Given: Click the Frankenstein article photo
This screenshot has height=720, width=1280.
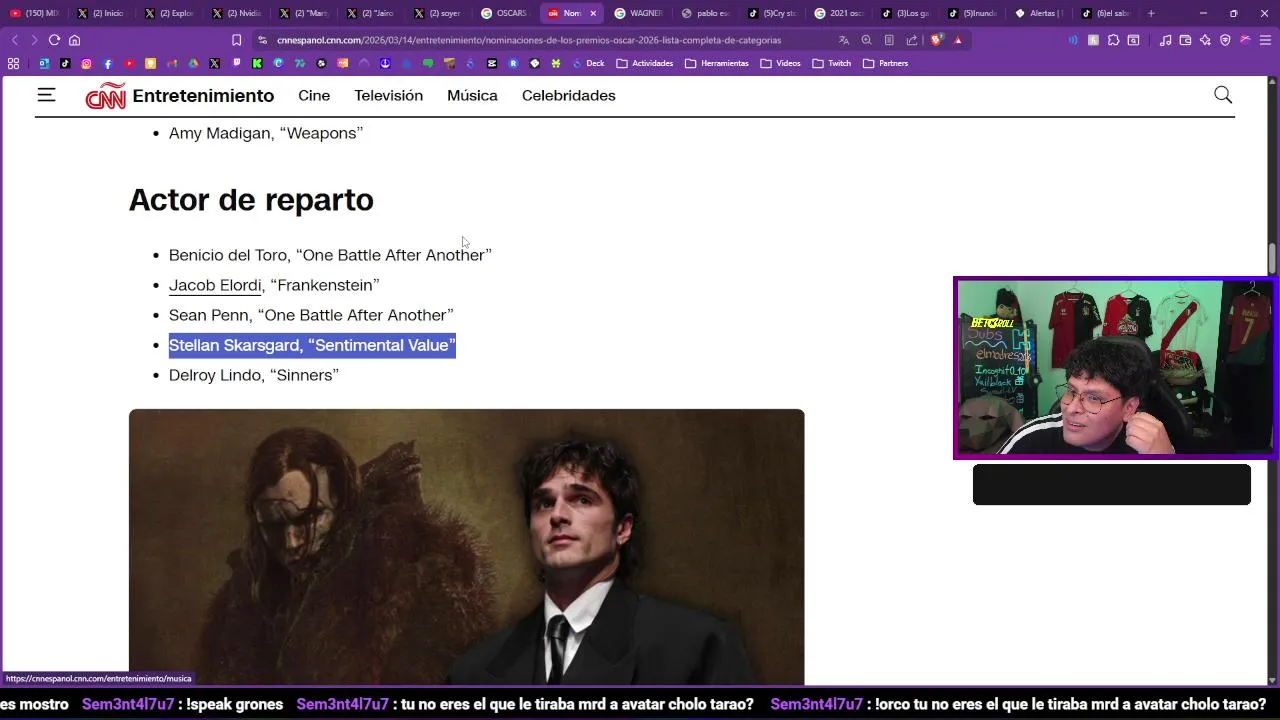Looking at the screenshot, I should 466,547.
